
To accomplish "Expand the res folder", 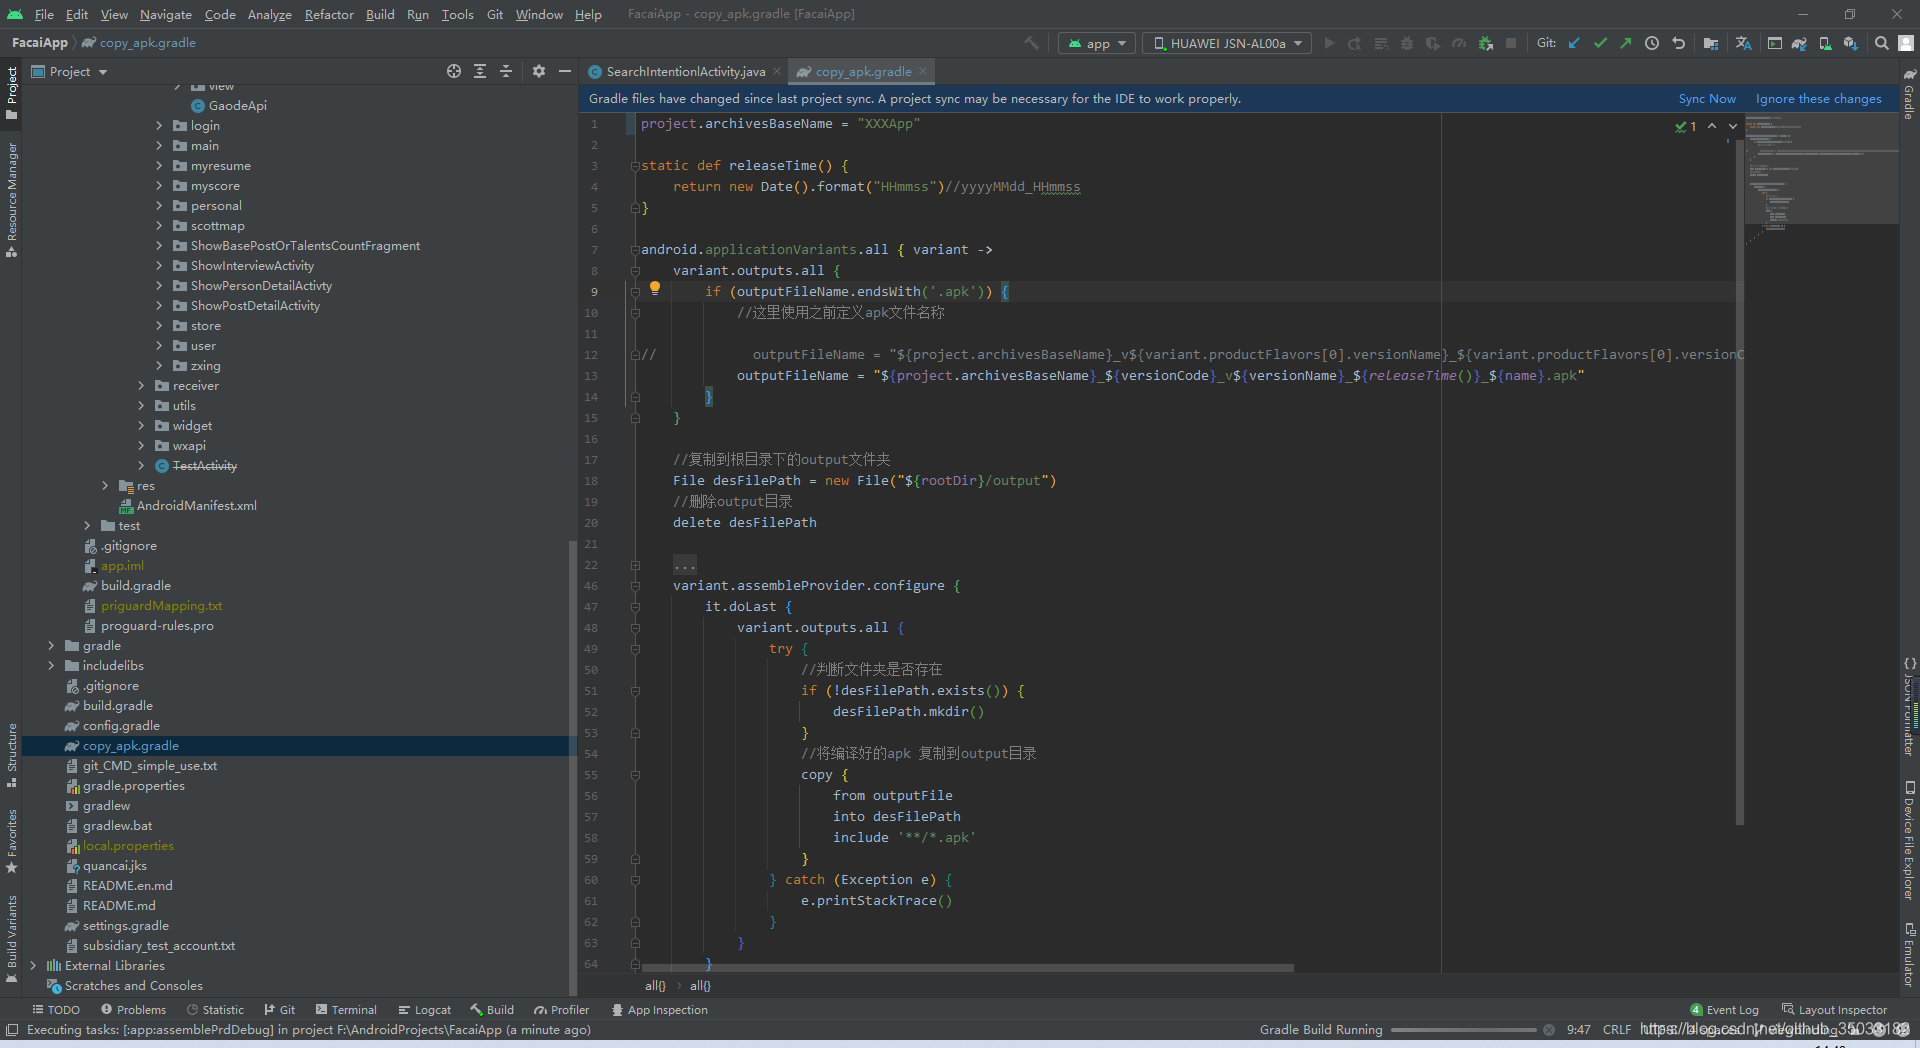I will (x=105, y=486).
